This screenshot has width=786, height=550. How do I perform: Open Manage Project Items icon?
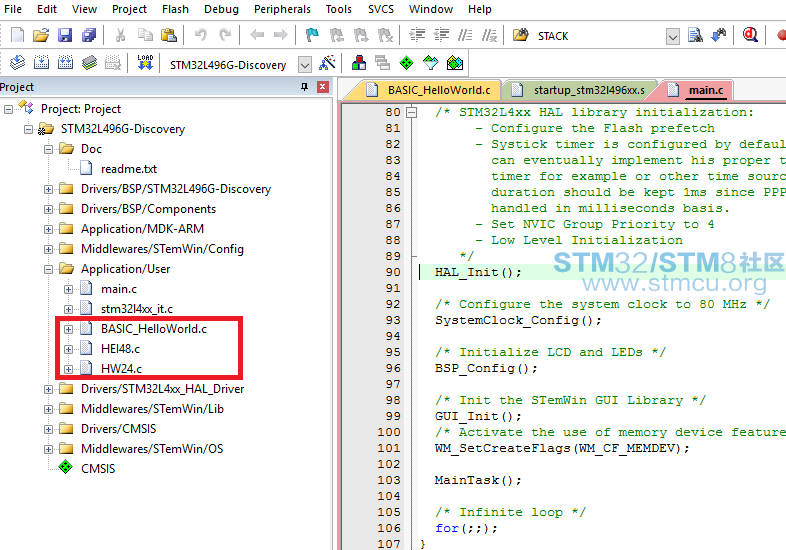359,63
